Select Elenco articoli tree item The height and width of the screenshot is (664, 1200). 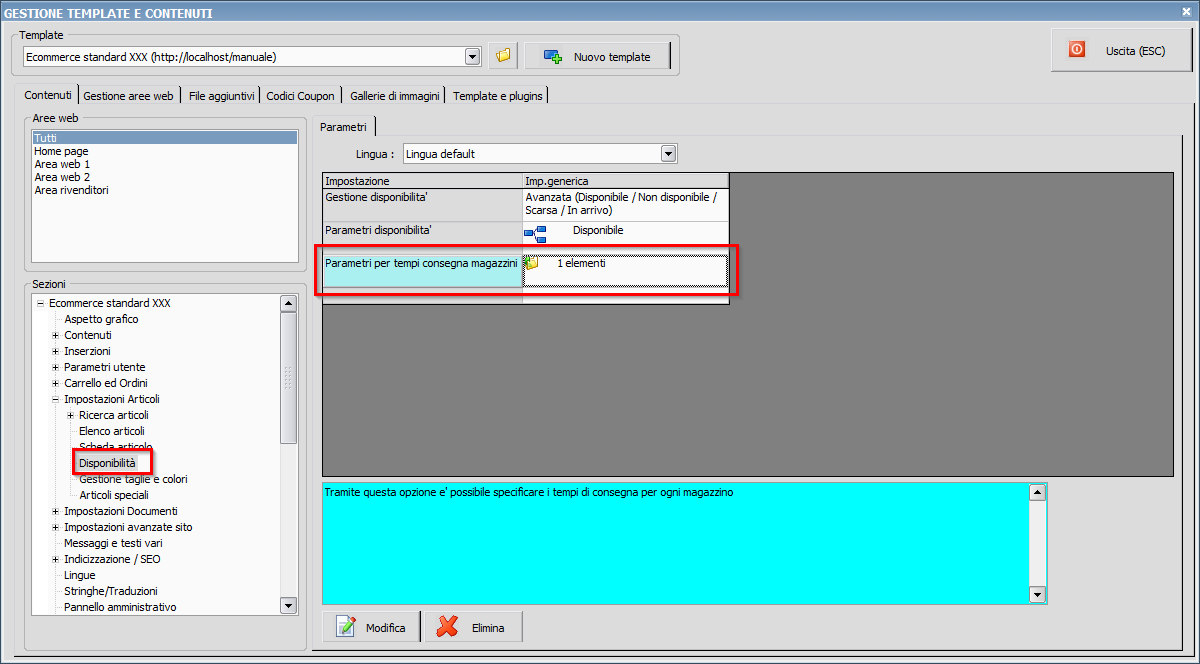pos(112,431)
